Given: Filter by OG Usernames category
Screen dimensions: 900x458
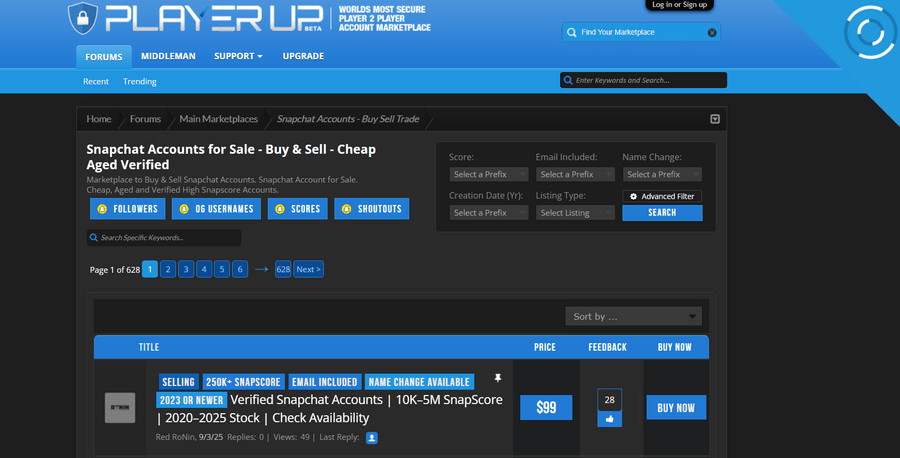Looking at the screenshot, I should (216, 209).
